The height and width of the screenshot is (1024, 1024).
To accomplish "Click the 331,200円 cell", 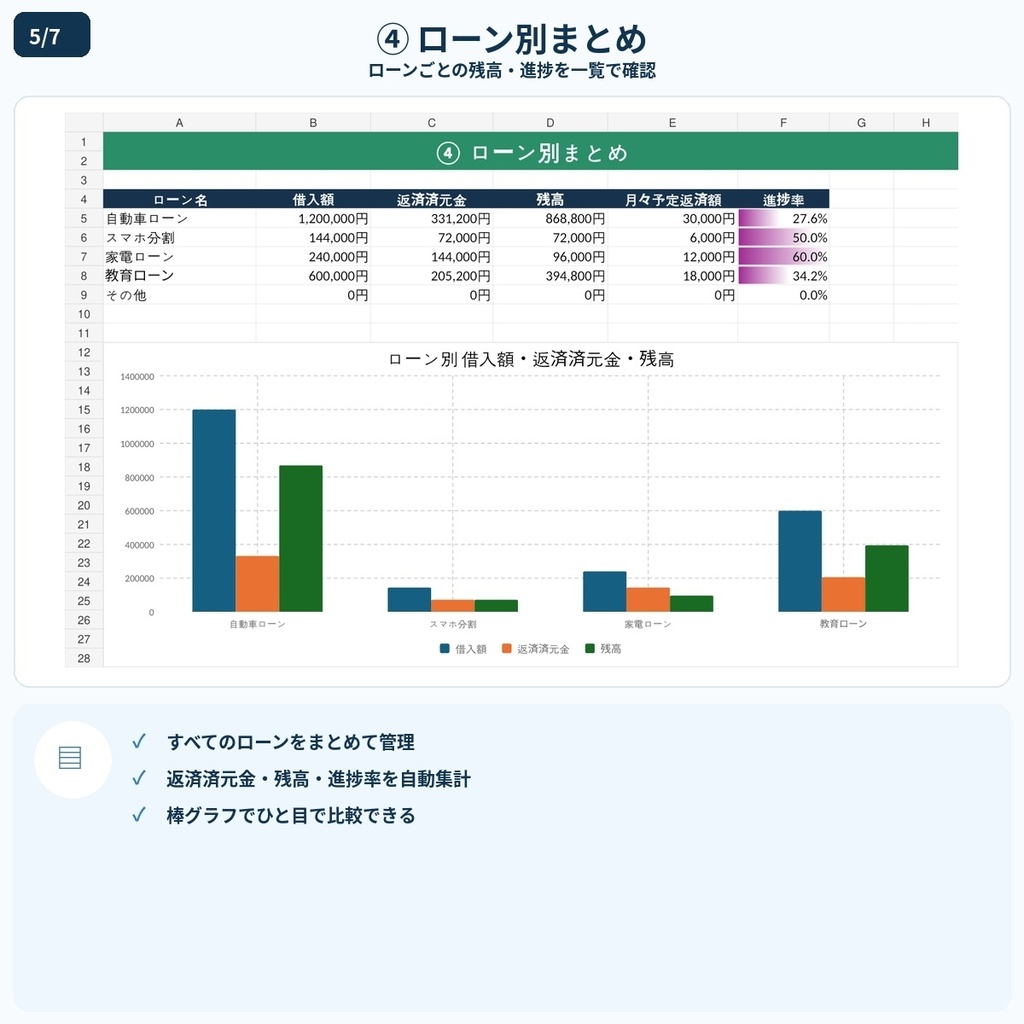I will click(431, 218).
